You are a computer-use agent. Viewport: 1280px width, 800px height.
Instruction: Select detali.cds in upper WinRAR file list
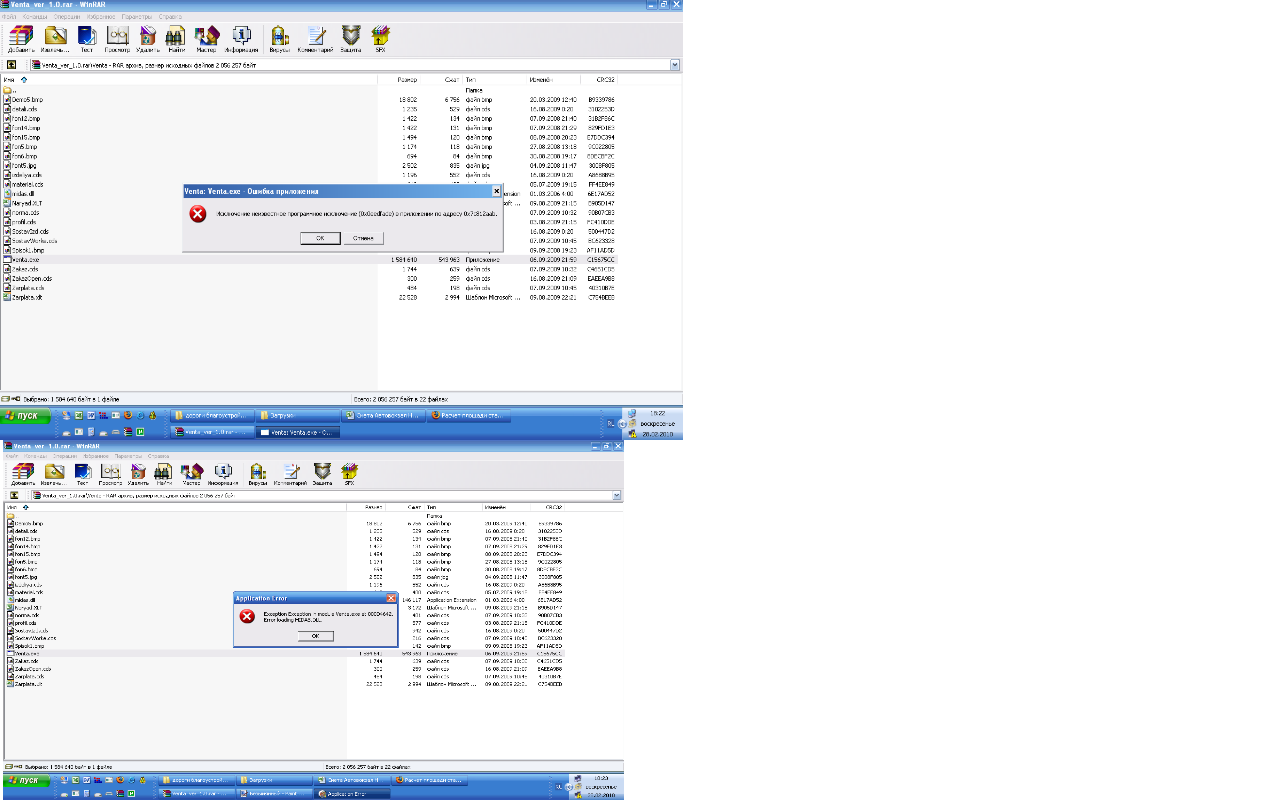coord(25,109)
